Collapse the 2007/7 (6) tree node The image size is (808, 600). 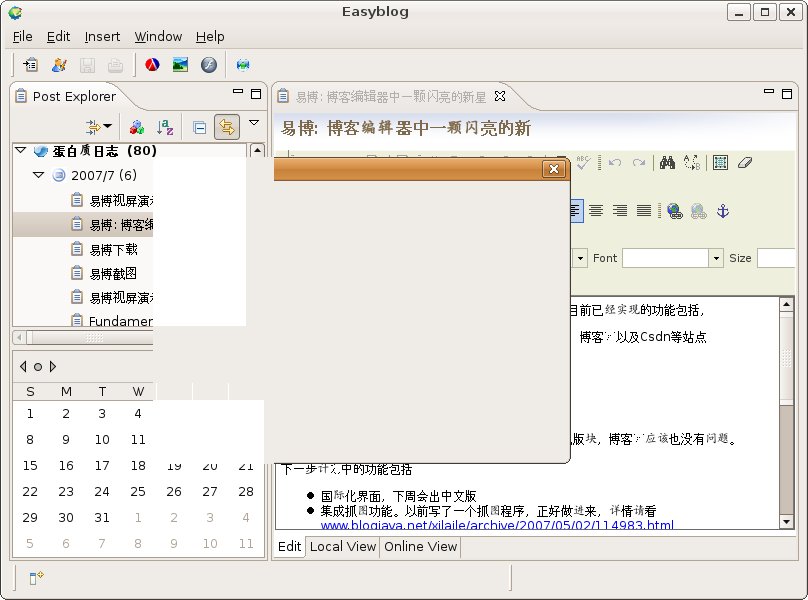[39, 175]
